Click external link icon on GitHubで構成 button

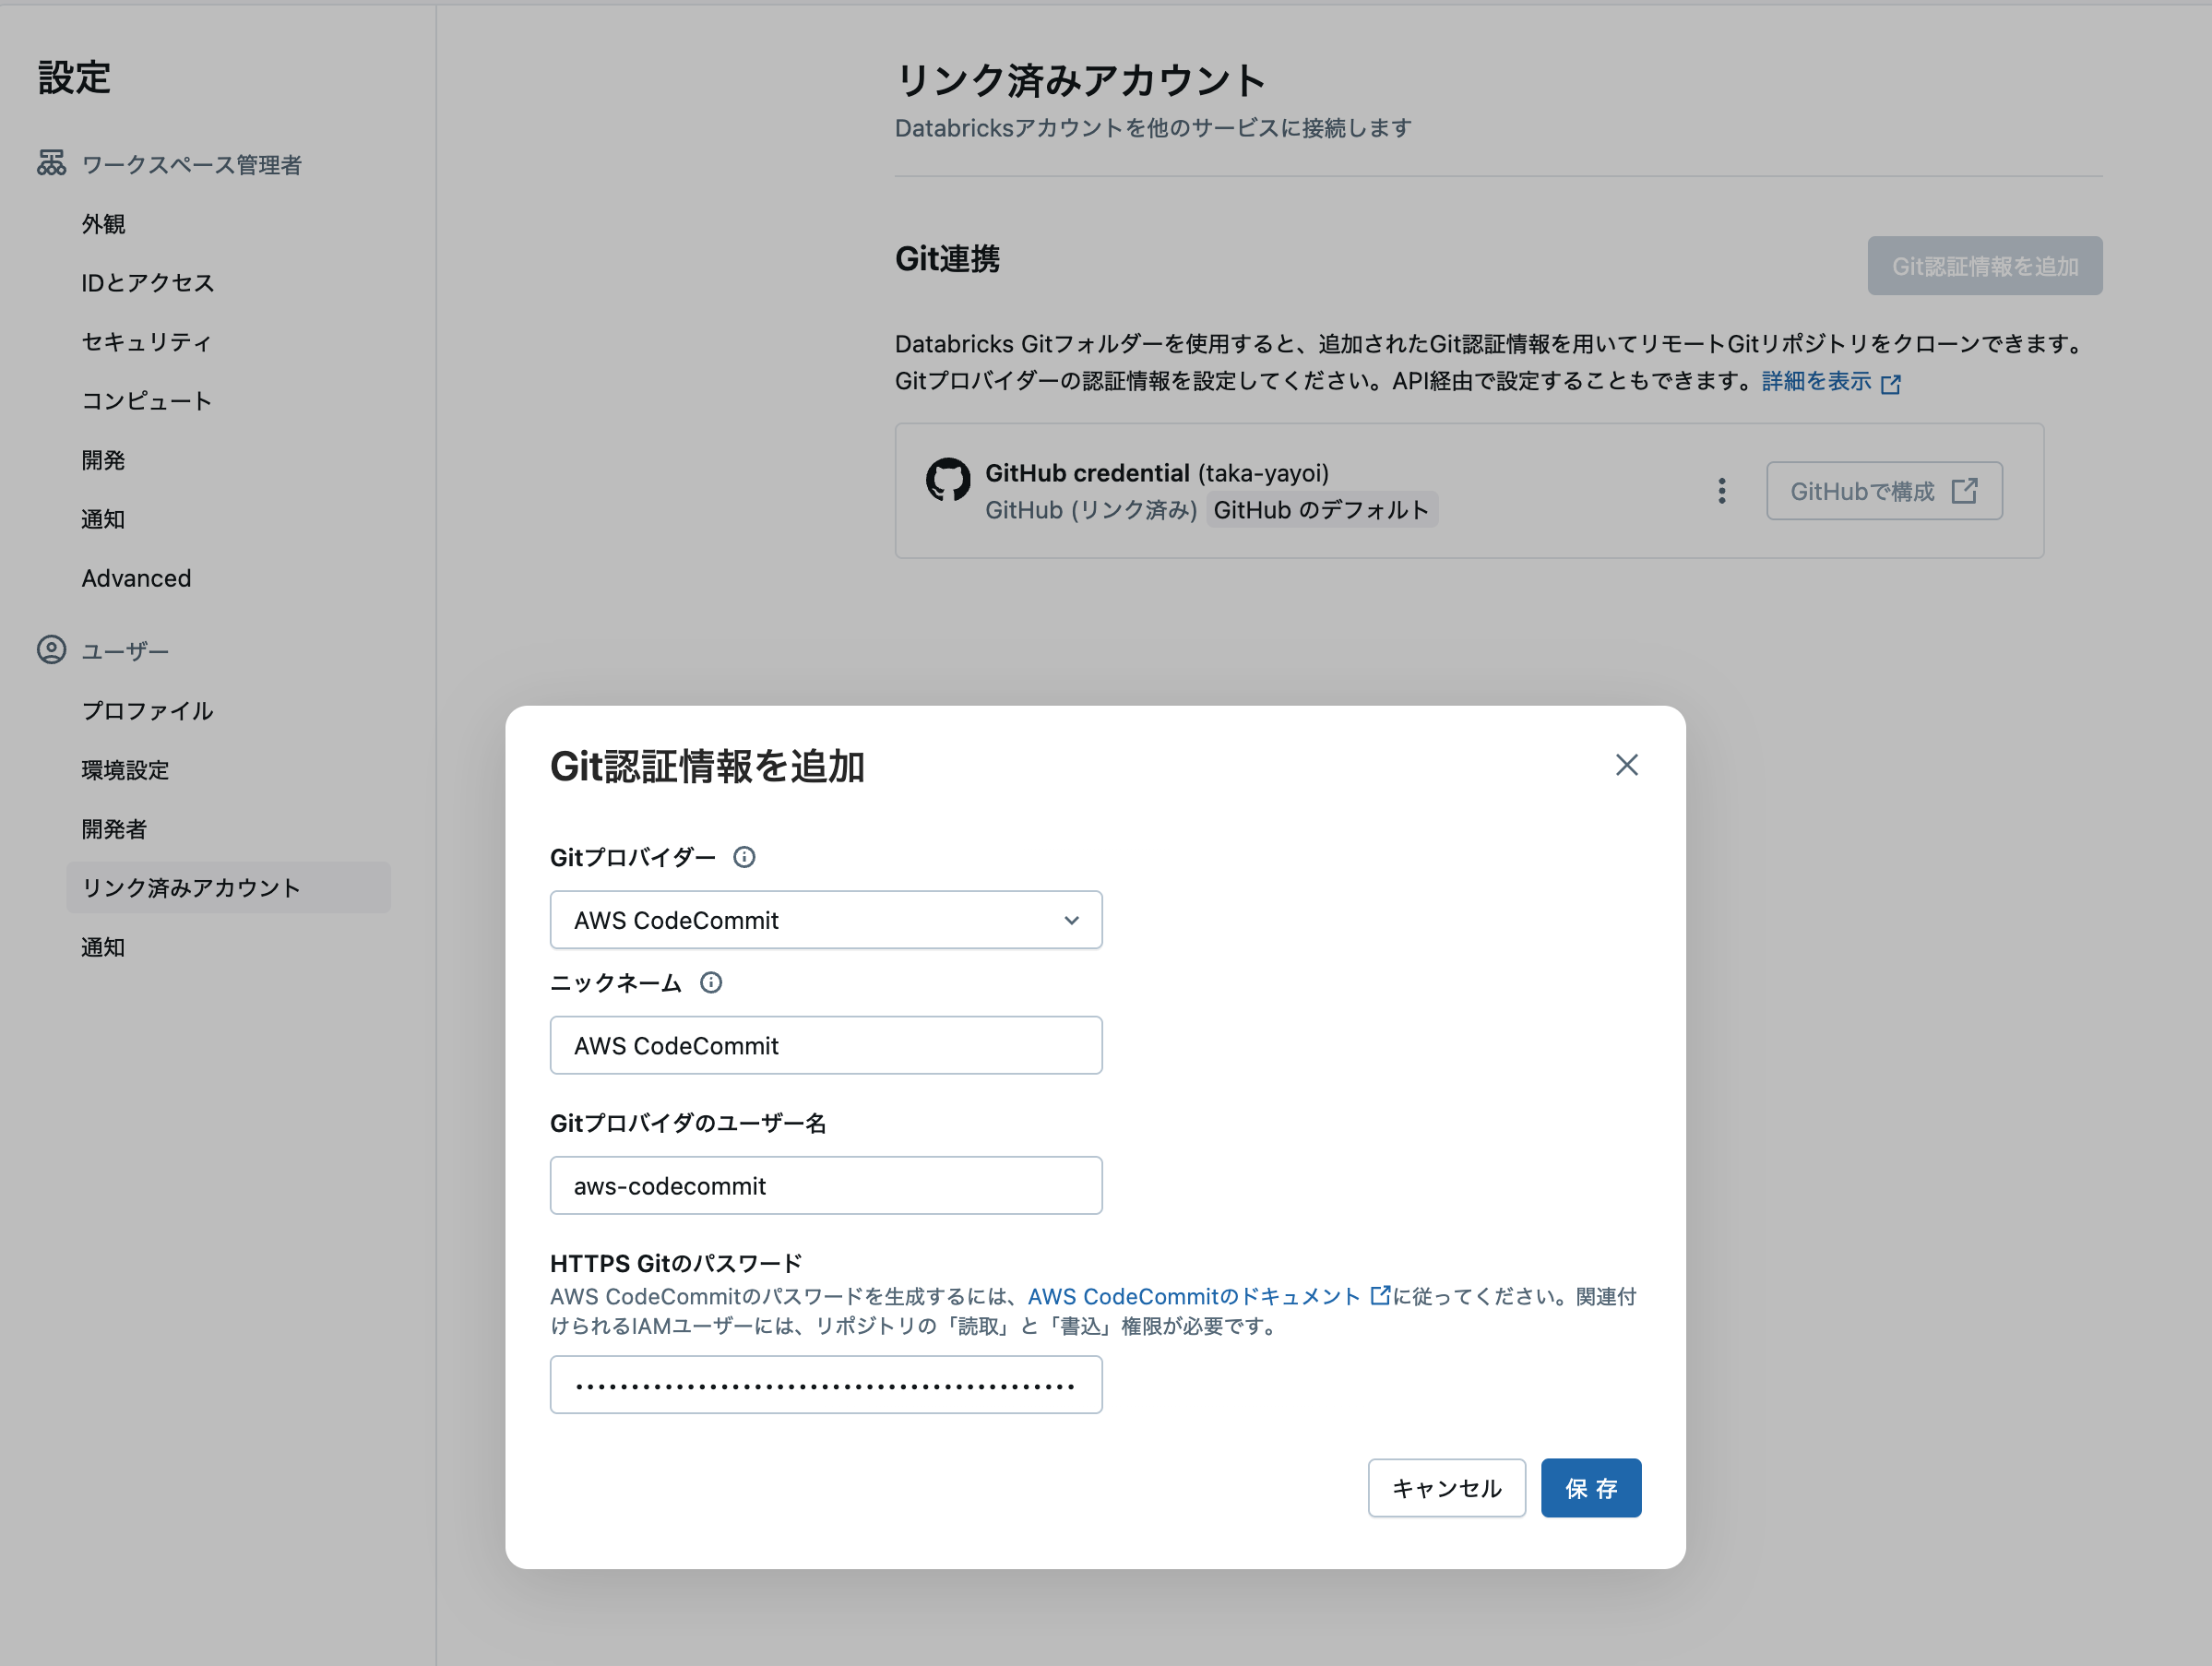pyautogui.click(x=1964, y=491)
